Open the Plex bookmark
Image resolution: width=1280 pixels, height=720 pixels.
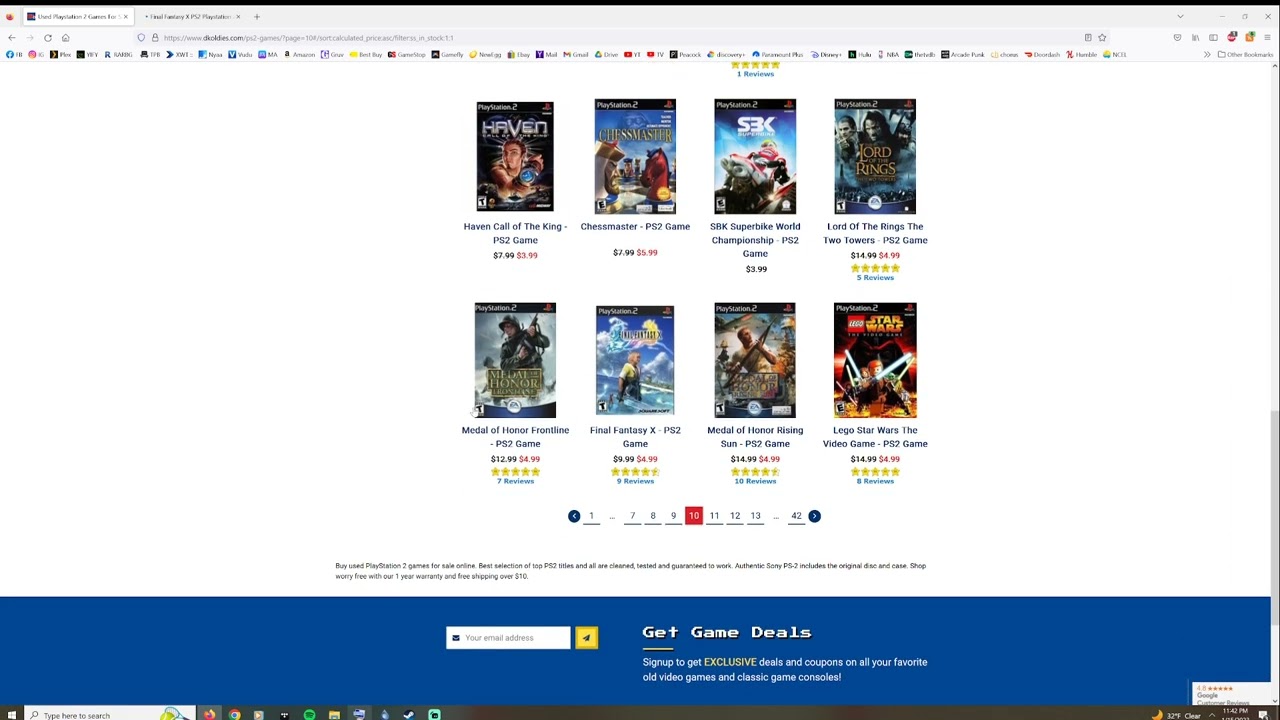[x=61, y=54]
